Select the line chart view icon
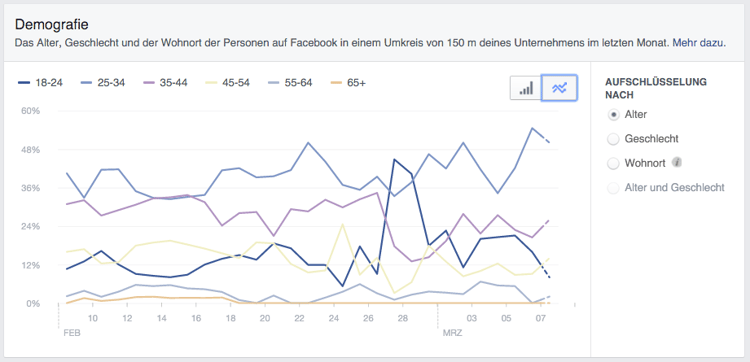The height and width of the screenshot is (362, 750). tap(559, 88)
